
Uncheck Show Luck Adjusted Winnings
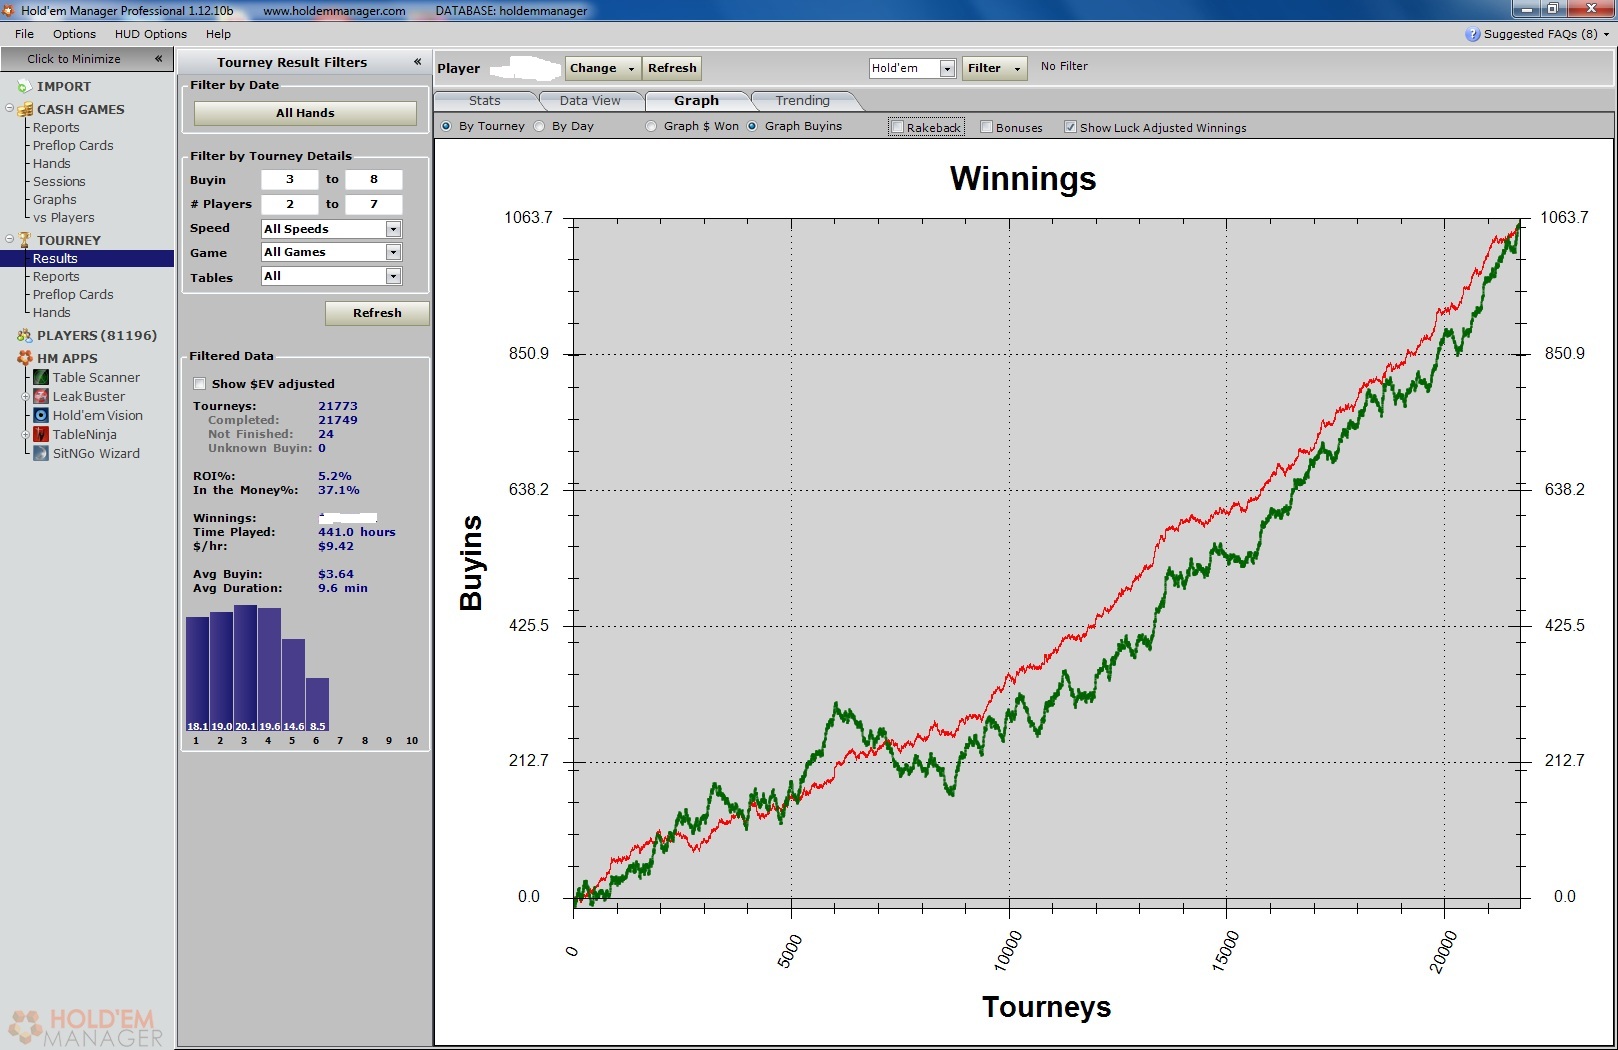click(x=1070, y=127)
